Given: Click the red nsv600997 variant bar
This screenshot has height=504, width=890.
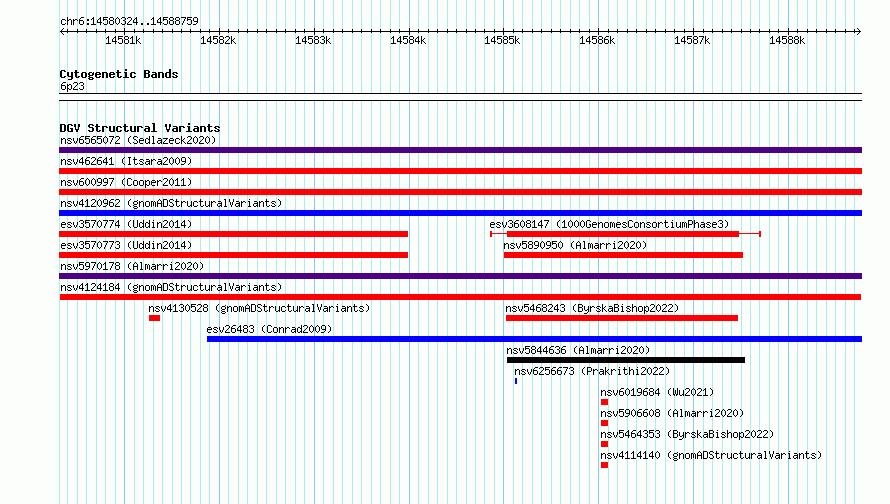Looking at the screenshot, I should 460,192.
